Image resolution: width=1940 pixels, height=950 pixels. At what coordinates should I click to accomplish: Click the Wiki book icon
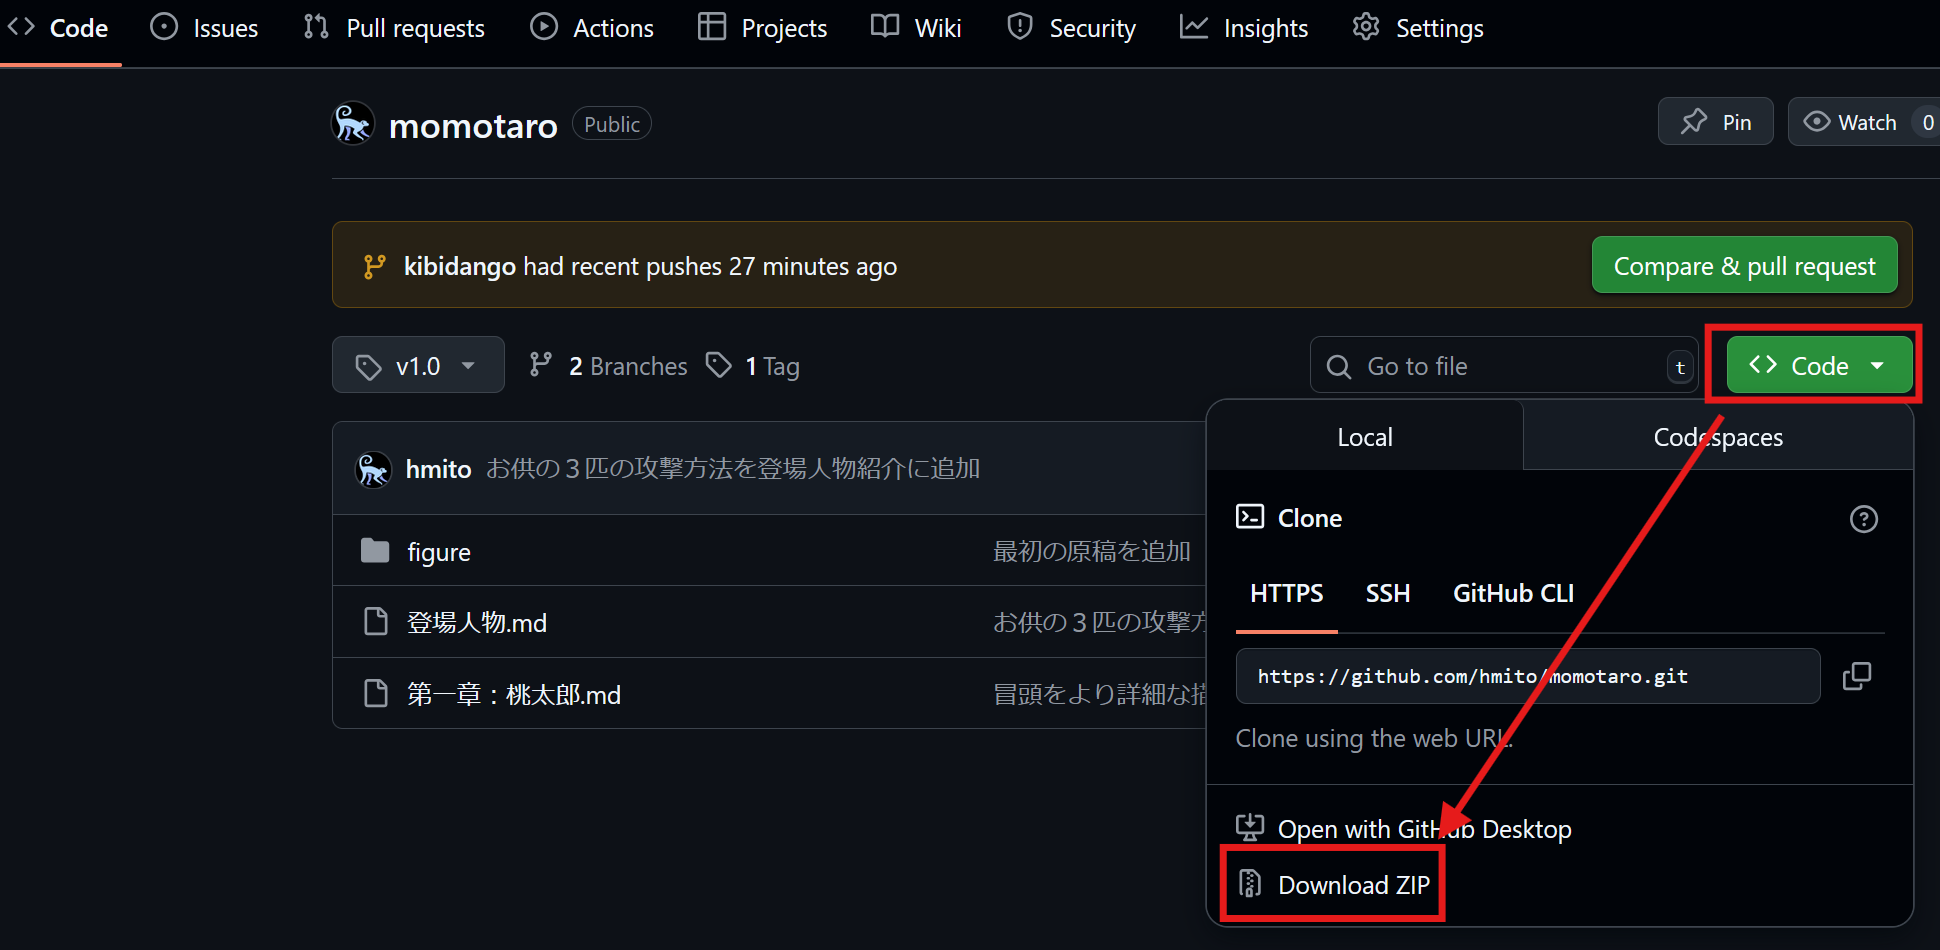[885, 27]
